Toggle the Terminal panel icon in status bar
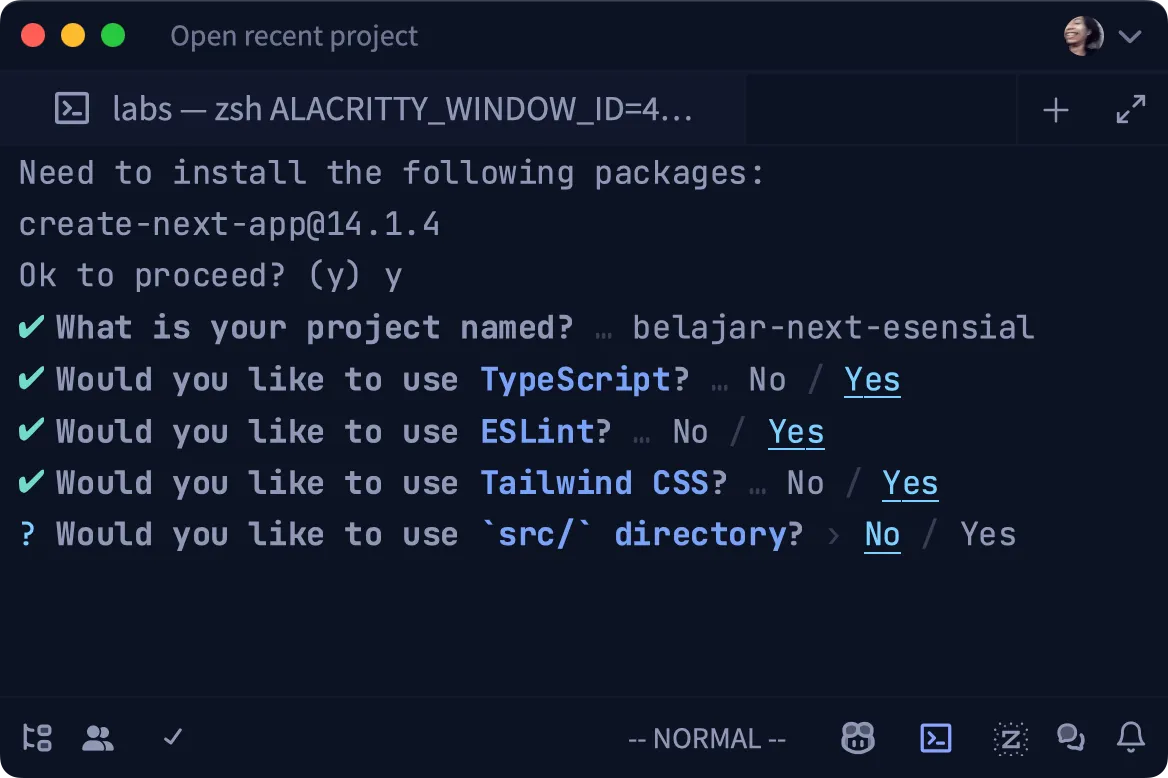Image resolution: width=1168 pixels, height=778 pixels. [935, 739]
